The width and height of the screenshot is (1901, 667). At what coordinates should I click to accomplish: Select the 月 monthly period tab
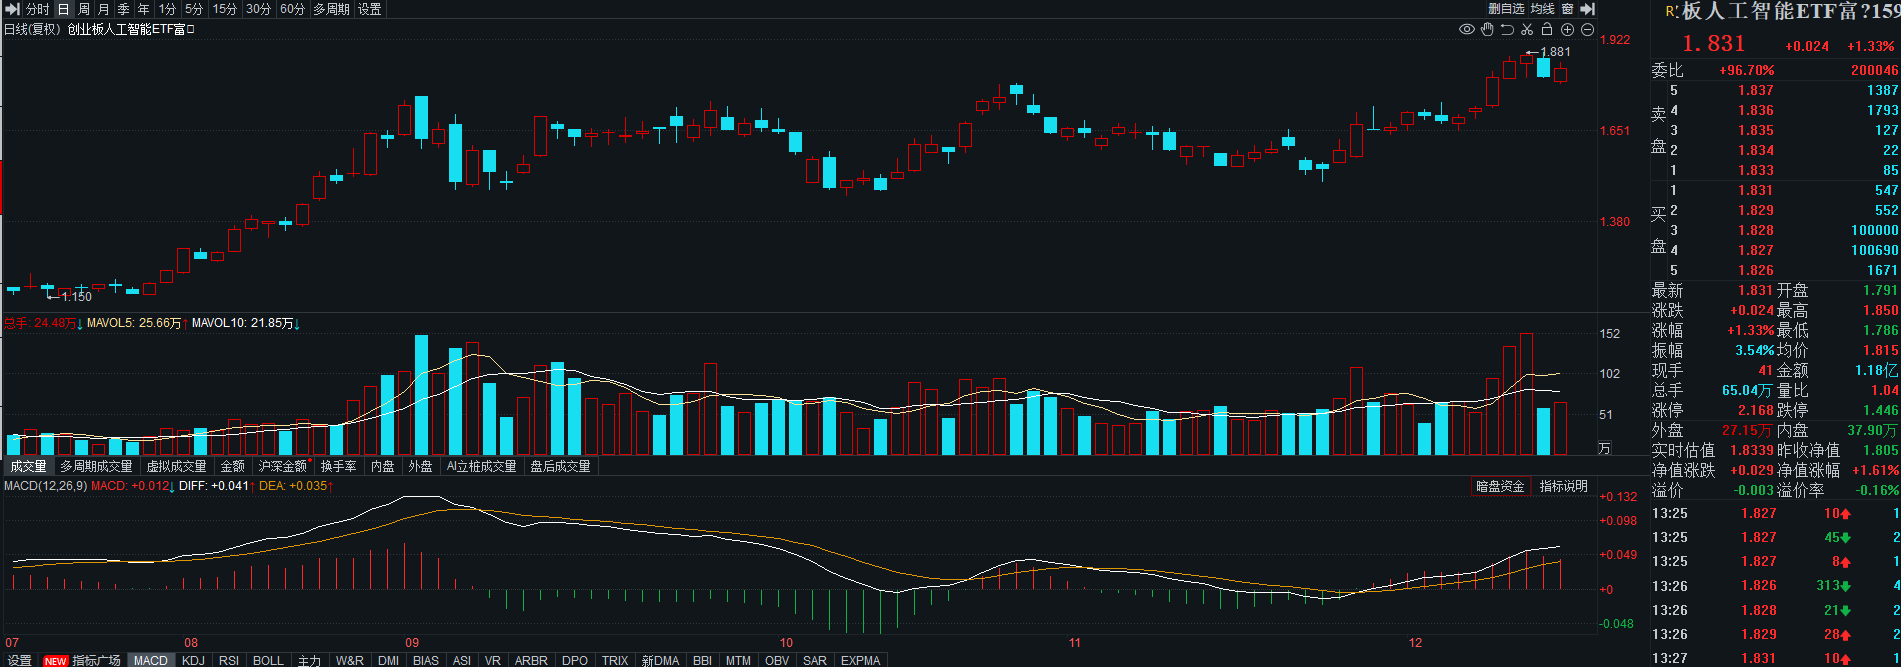click(x=104, y=9)
